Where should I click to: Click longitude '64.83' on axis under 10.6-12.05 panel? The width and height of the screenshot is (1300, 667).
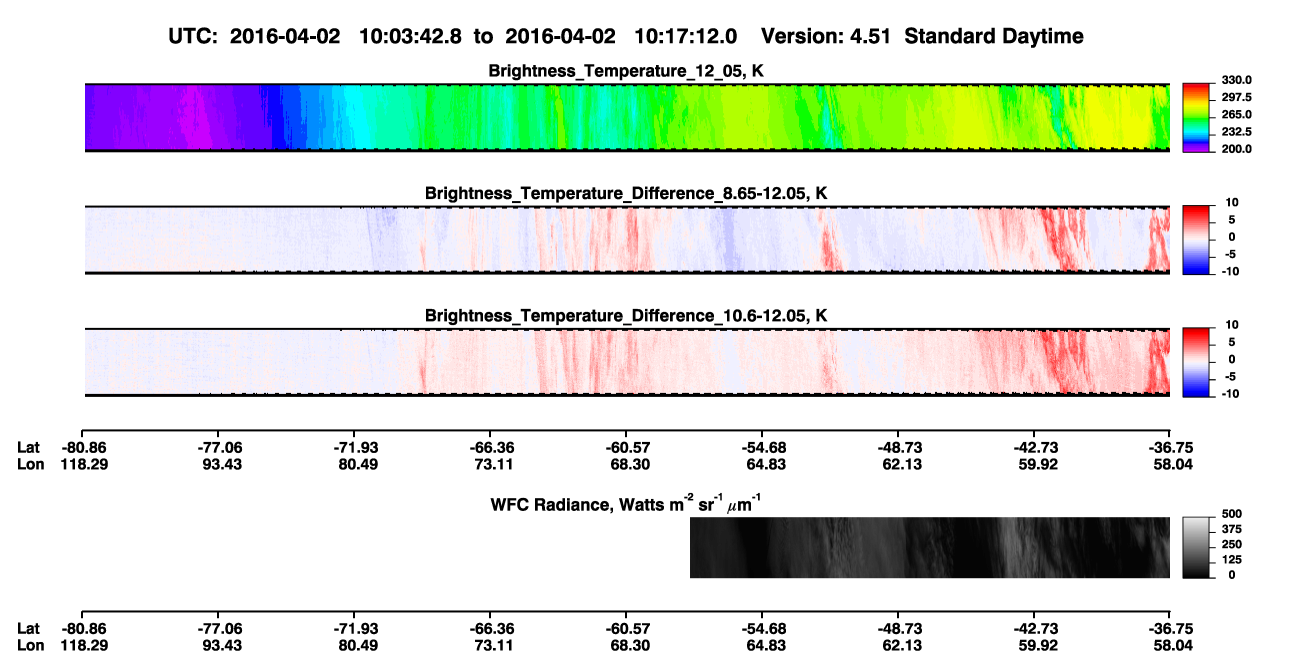click(764, 463)
